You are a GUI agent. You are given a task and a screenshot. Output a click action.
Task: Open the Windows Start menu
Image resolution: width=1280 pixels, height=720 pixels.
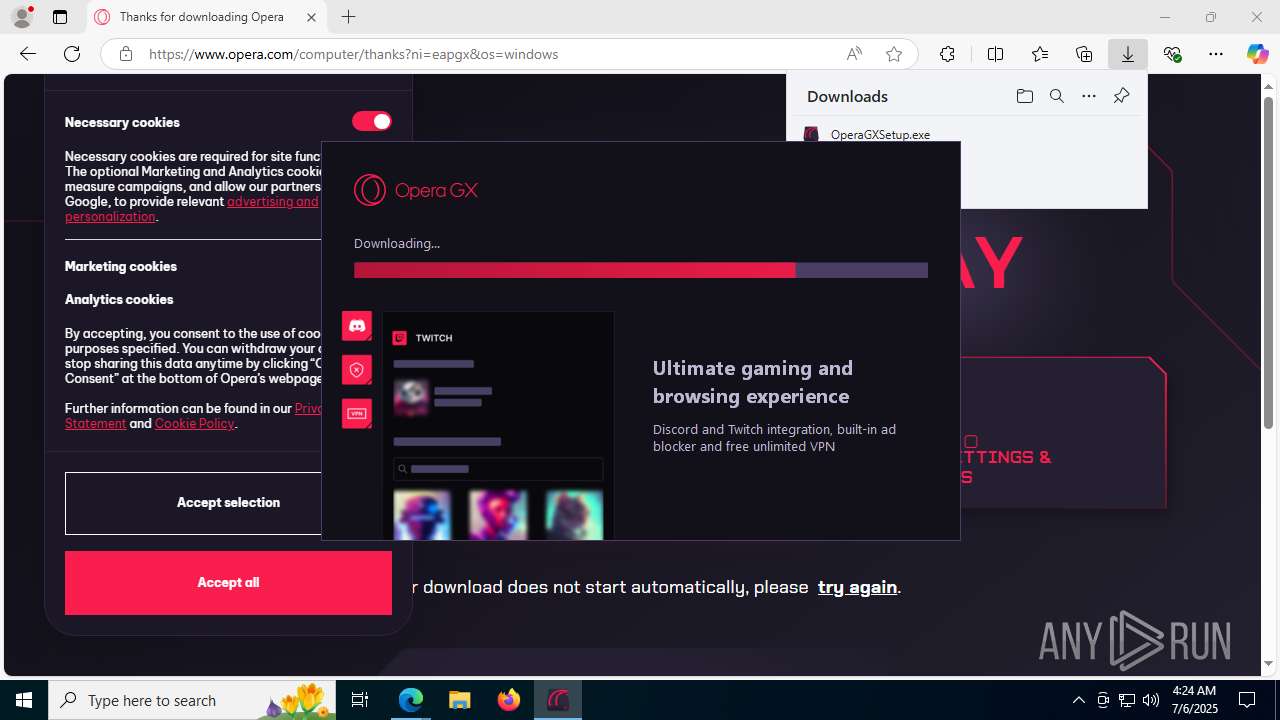tap(24, 700)
